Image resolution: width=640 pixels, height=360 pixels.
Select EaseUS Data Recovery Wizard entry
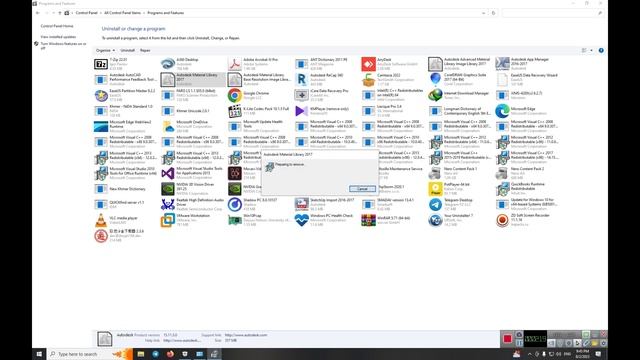point(527,80)
